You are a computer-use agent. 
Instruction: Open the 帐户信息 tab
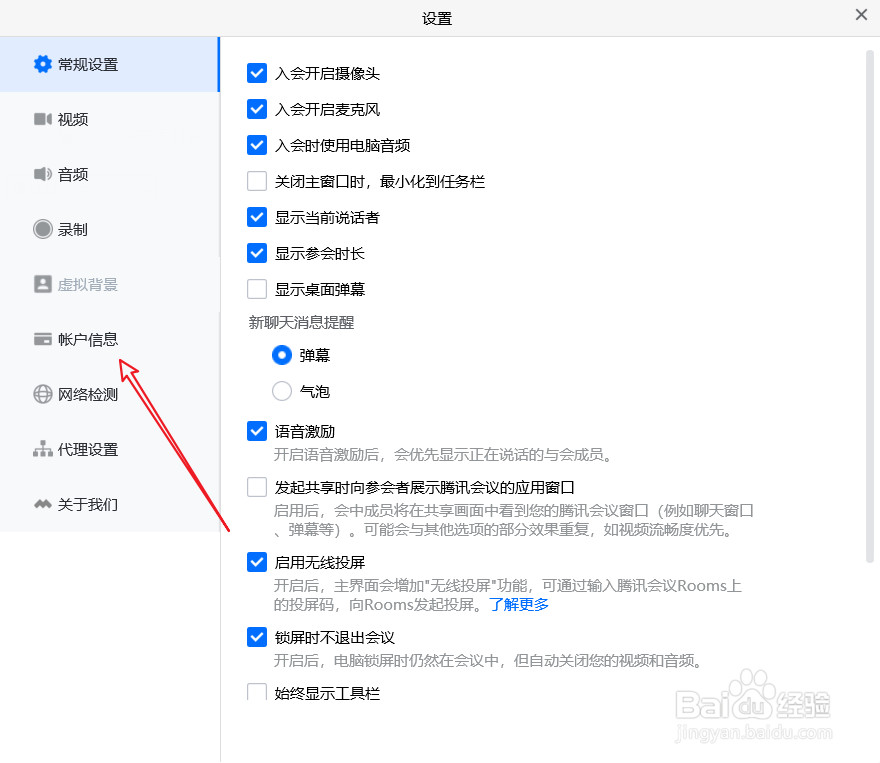[109, 339]
